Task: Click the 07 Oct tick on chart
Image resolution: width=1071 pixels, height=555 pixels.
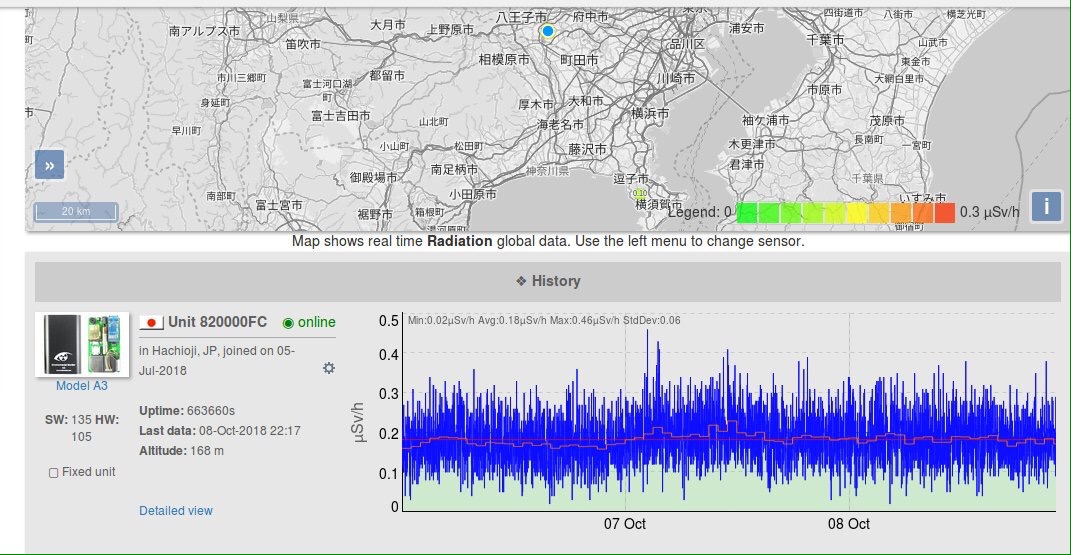Action: 625,524
